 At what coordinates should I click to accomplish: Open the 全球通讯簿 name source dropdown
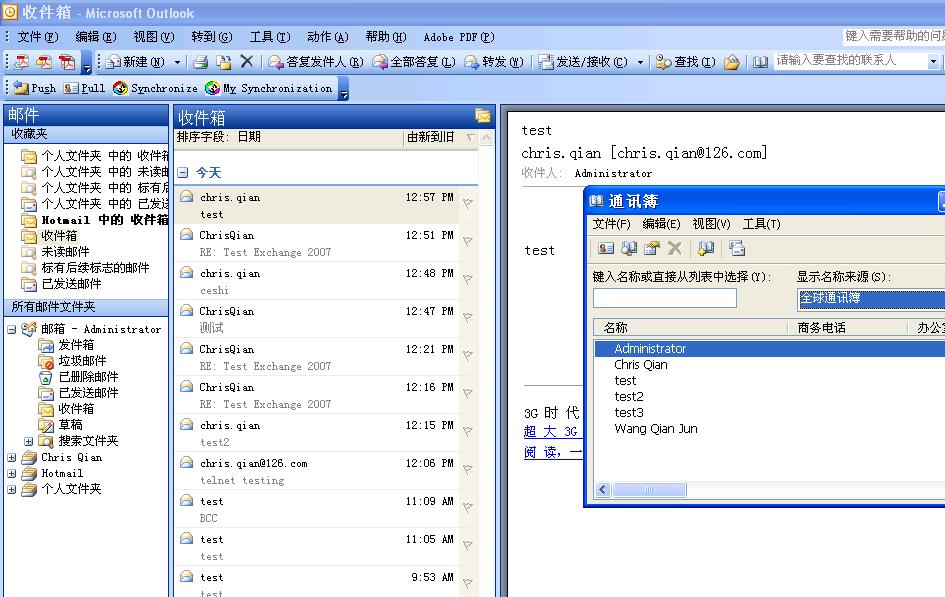[870, 298]
